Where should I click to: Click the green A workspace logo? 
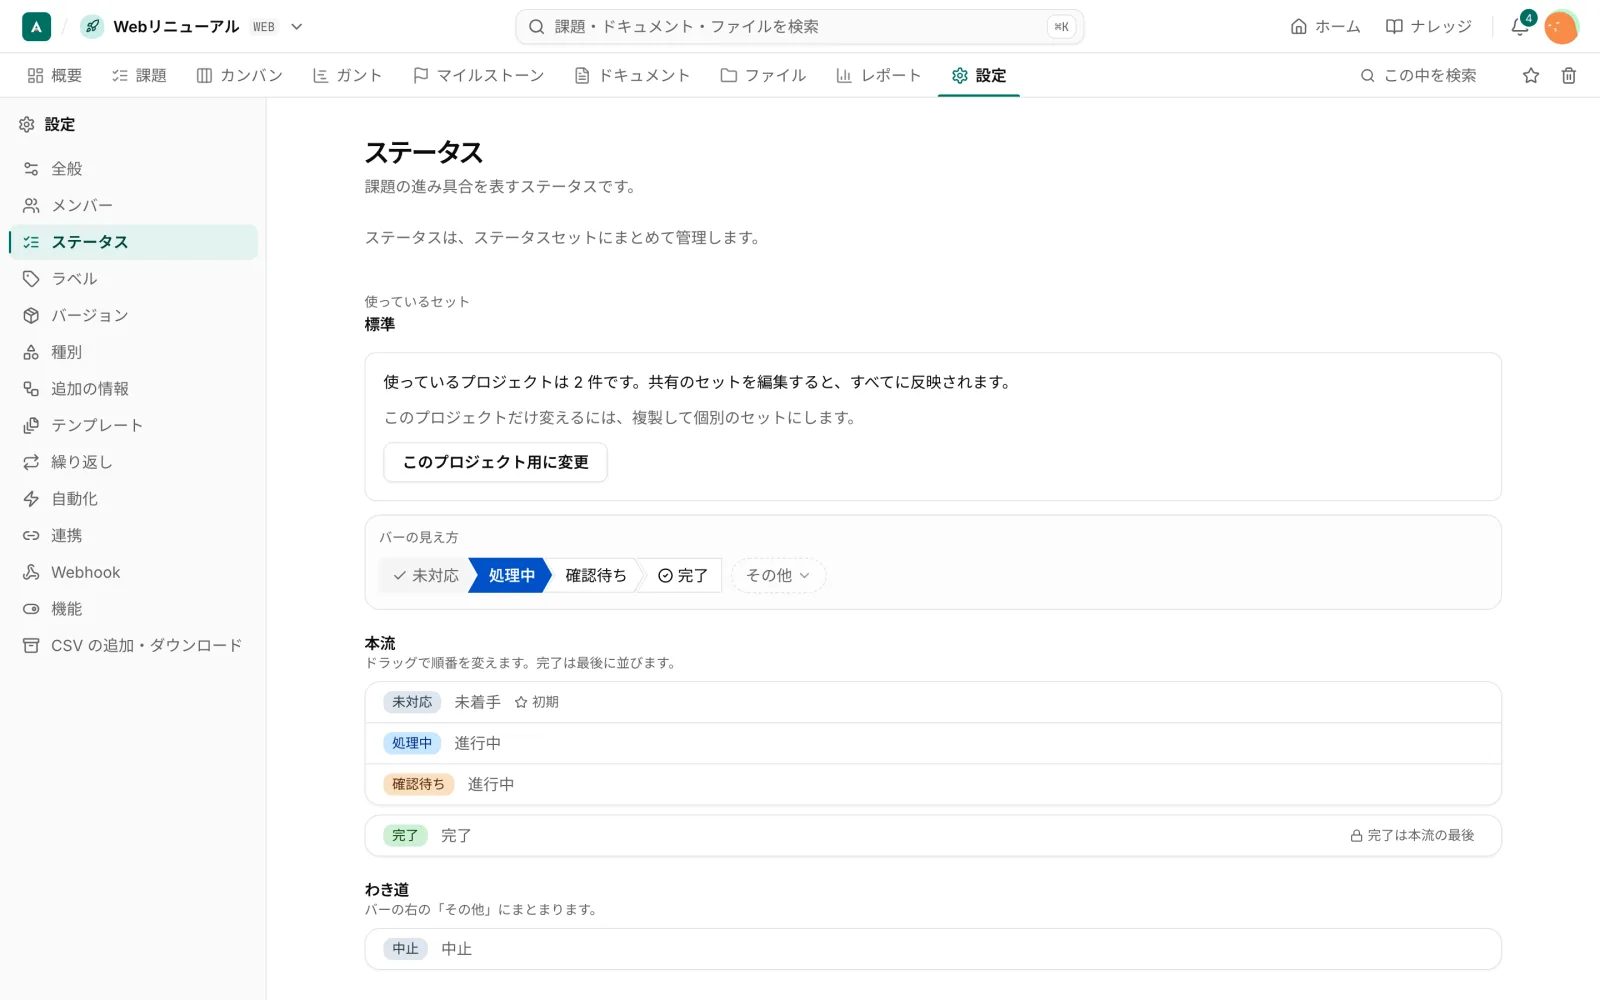pyautogui.click(x=36, y=27)
